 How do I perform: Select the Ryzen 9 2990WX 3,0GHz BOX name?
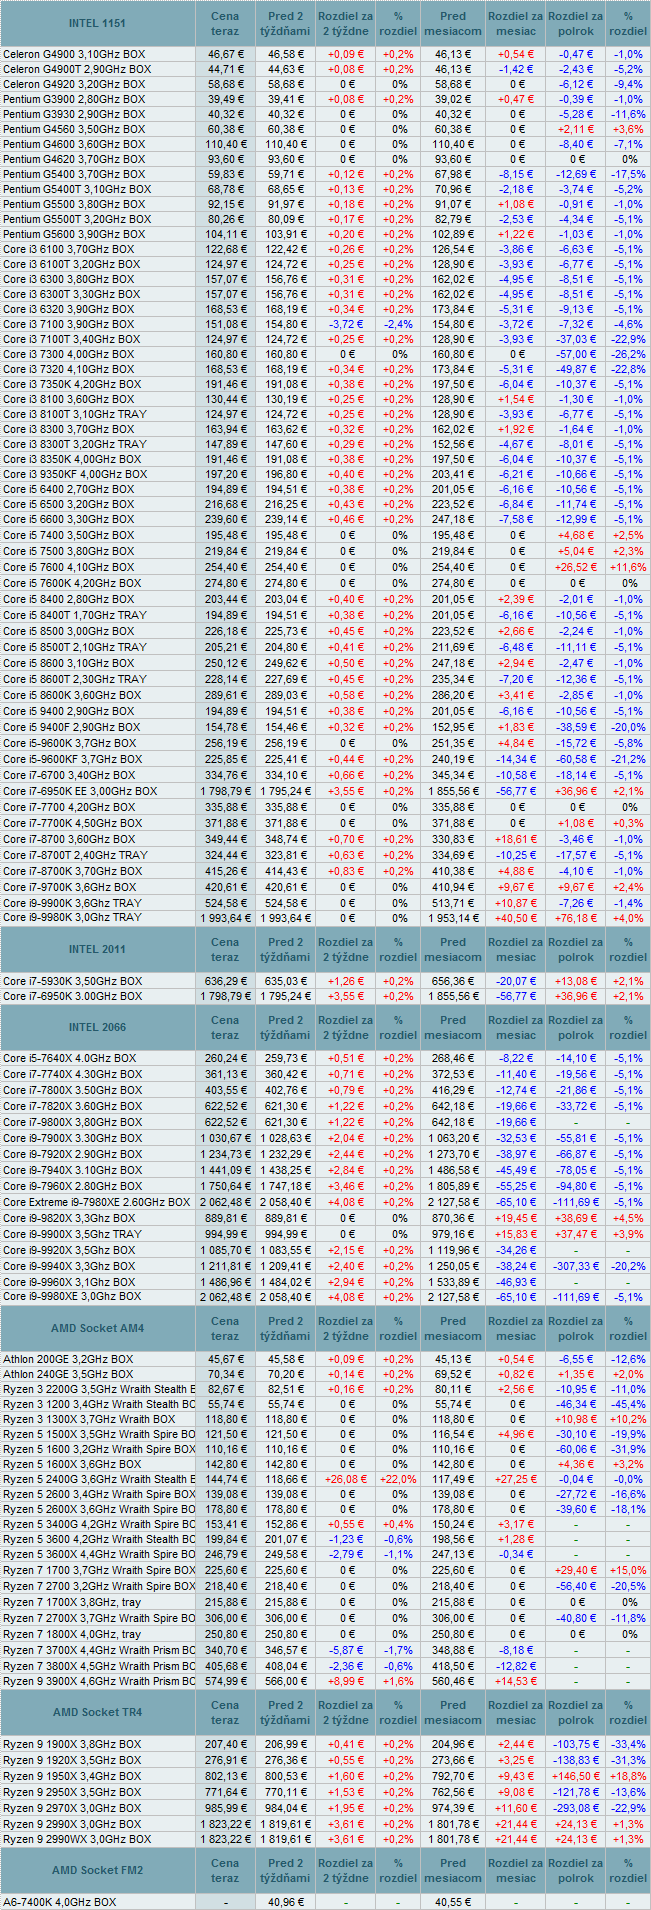(x=77, y=1839)
